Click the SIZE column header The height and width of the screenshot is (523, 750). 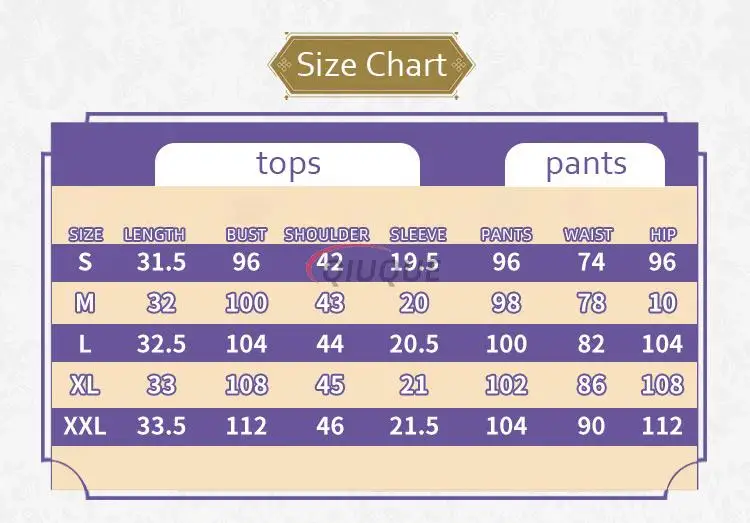86,234
